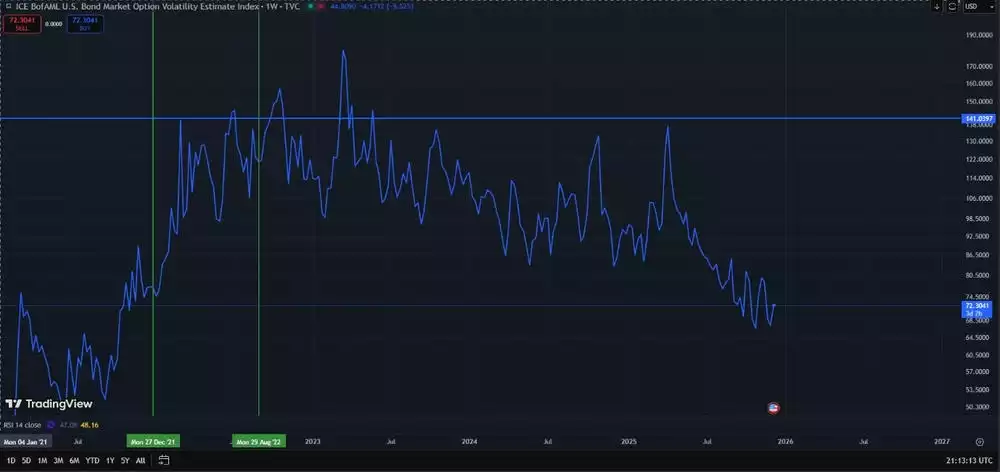Click the 21:13:13 UTC timezone selector
The image size is (1000, 472).
click(968, 461)
